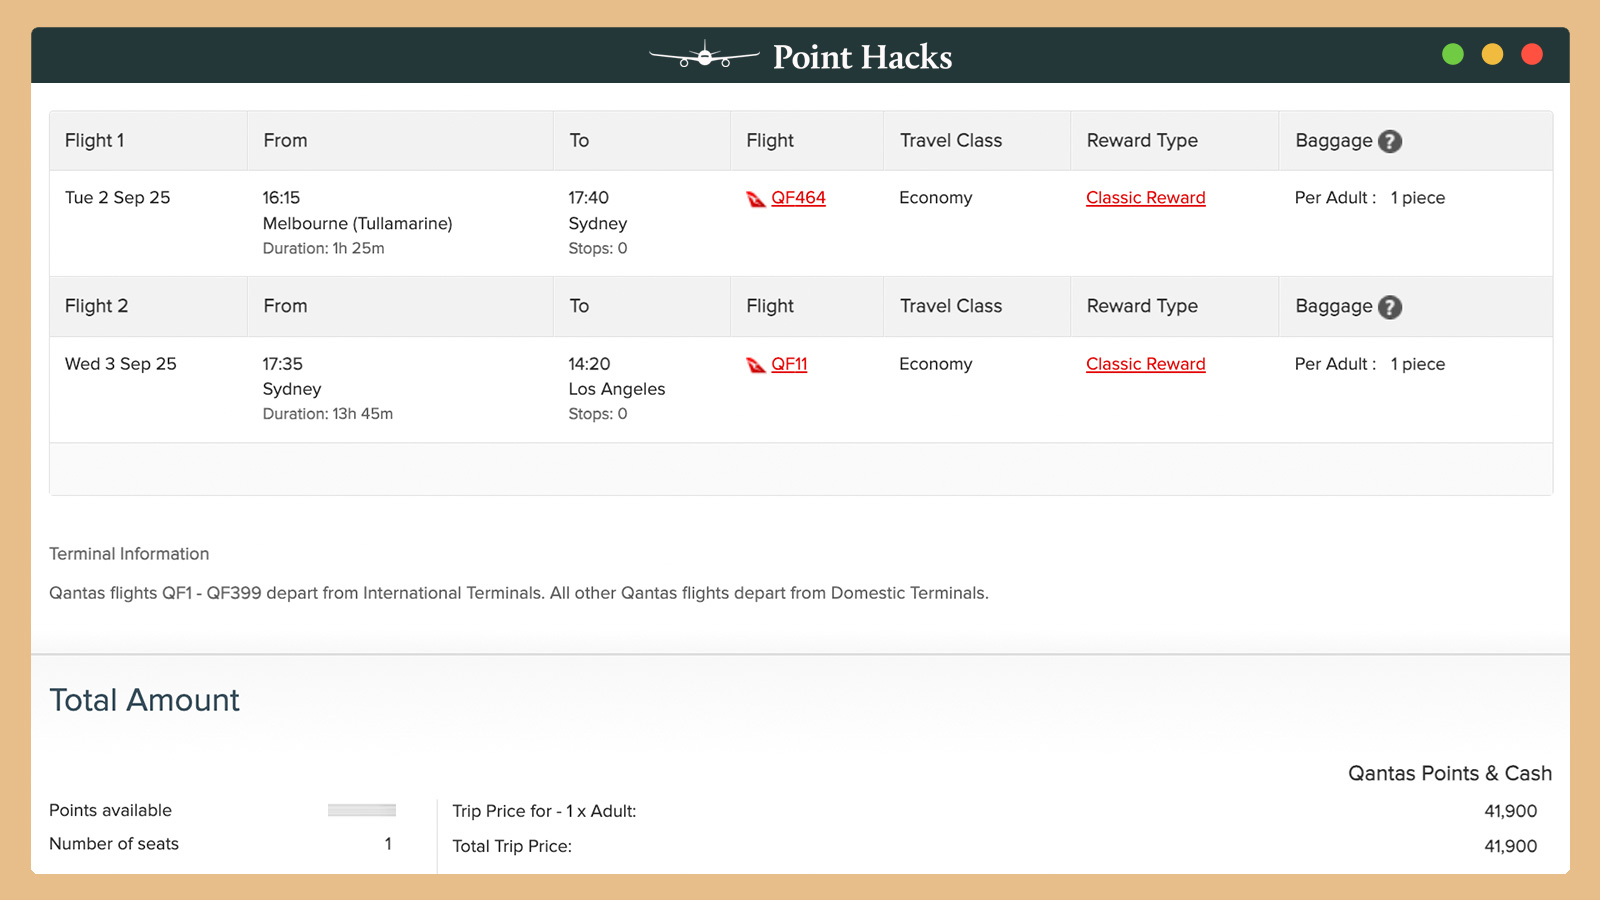This screenshot has height=900, width=1600.
Task: Click the Qantas kangaroo icon next to QF464
Action: [756, 199]
